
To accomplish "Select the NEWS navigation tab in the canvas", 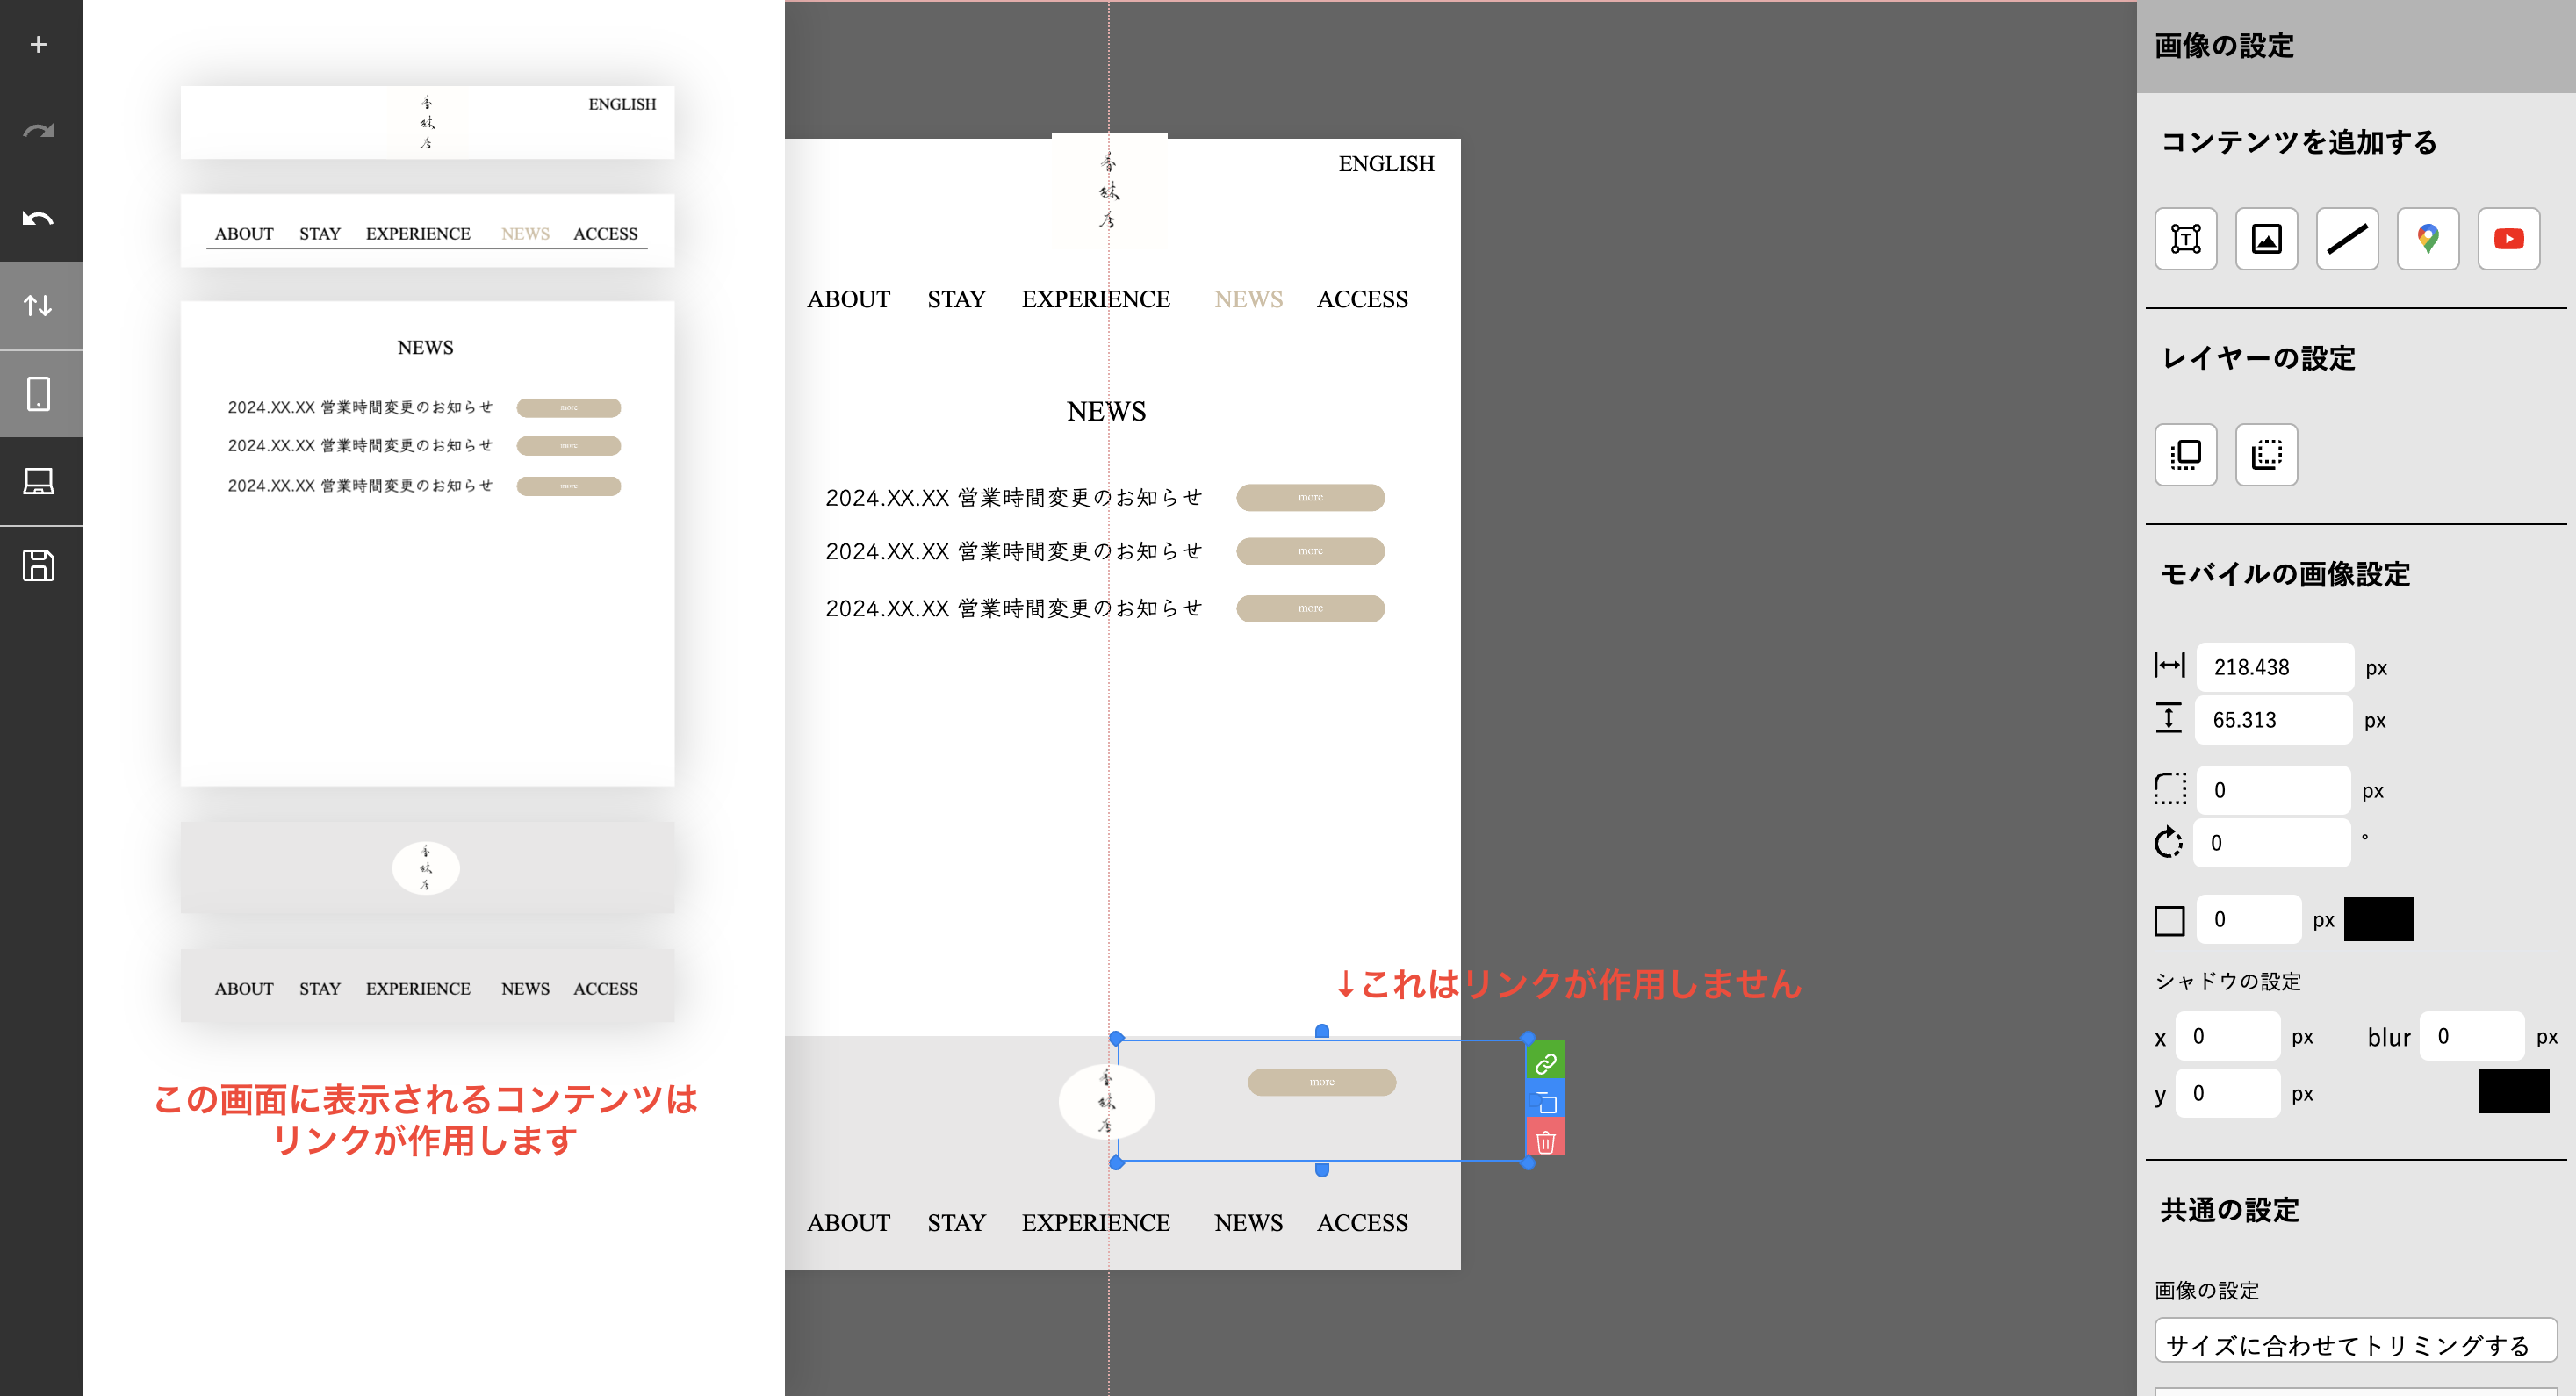I will click(x=1247, y=298).
